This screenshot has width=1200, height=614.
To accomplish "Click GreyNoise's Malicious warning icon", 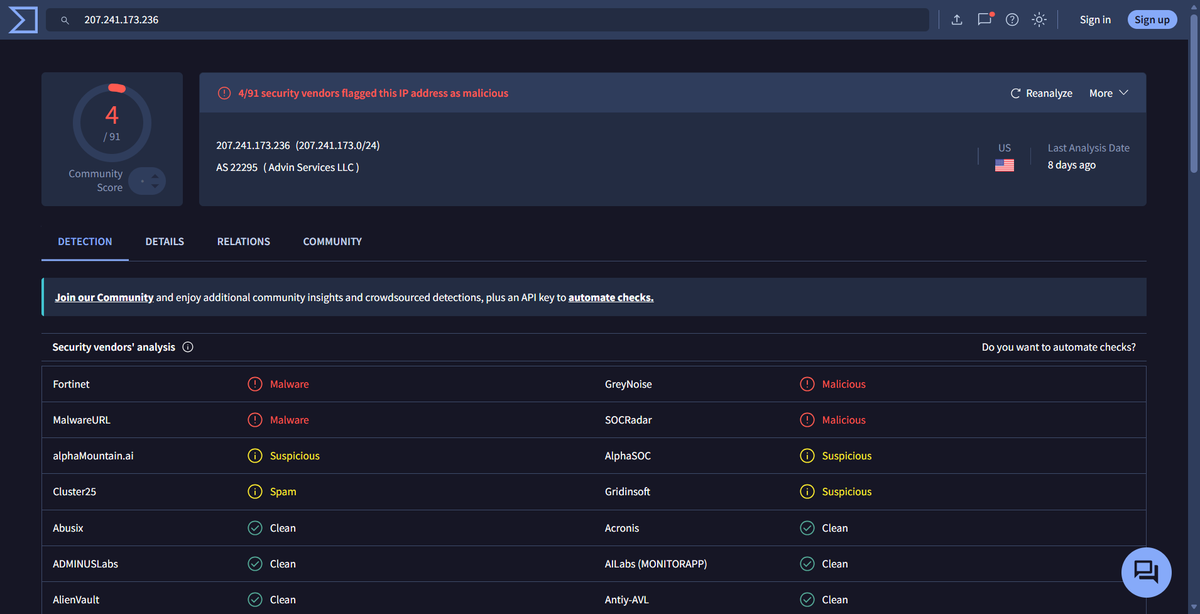I will pos(807,384).
